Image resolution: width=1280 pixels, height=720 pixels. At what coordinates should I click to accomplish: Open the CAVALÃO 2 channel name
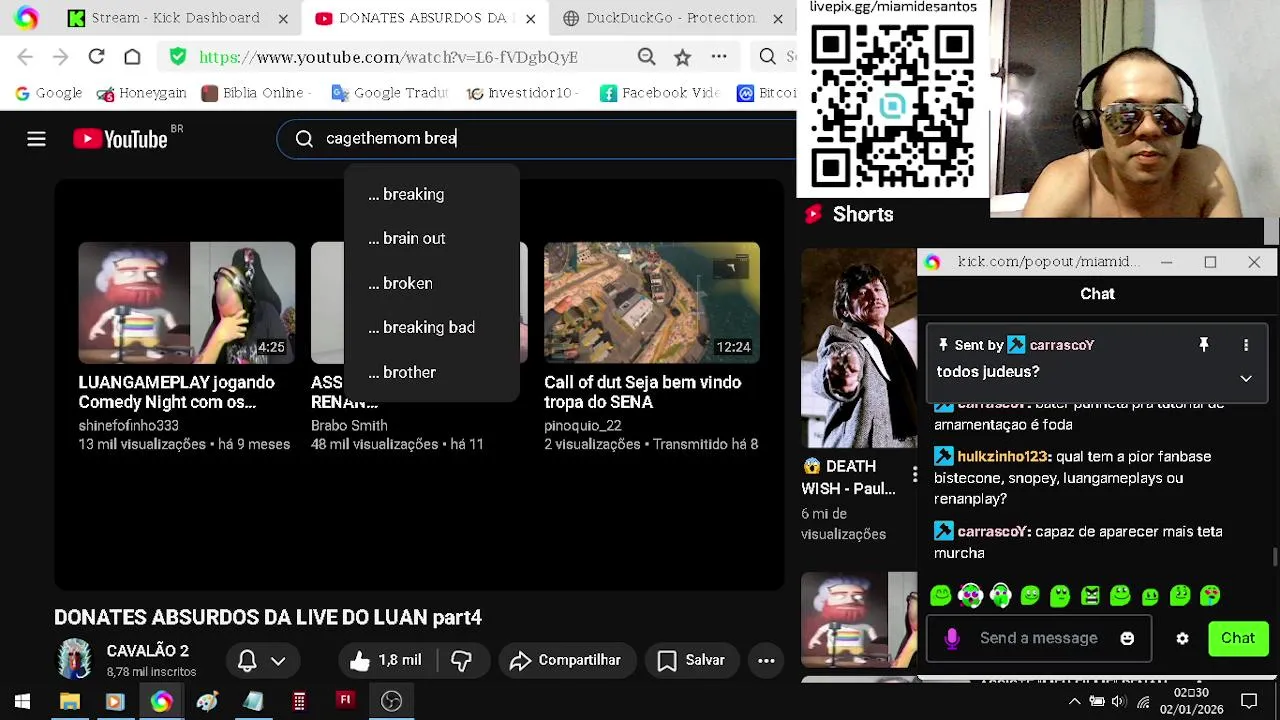pyautogui.click(x=147, y=651)
